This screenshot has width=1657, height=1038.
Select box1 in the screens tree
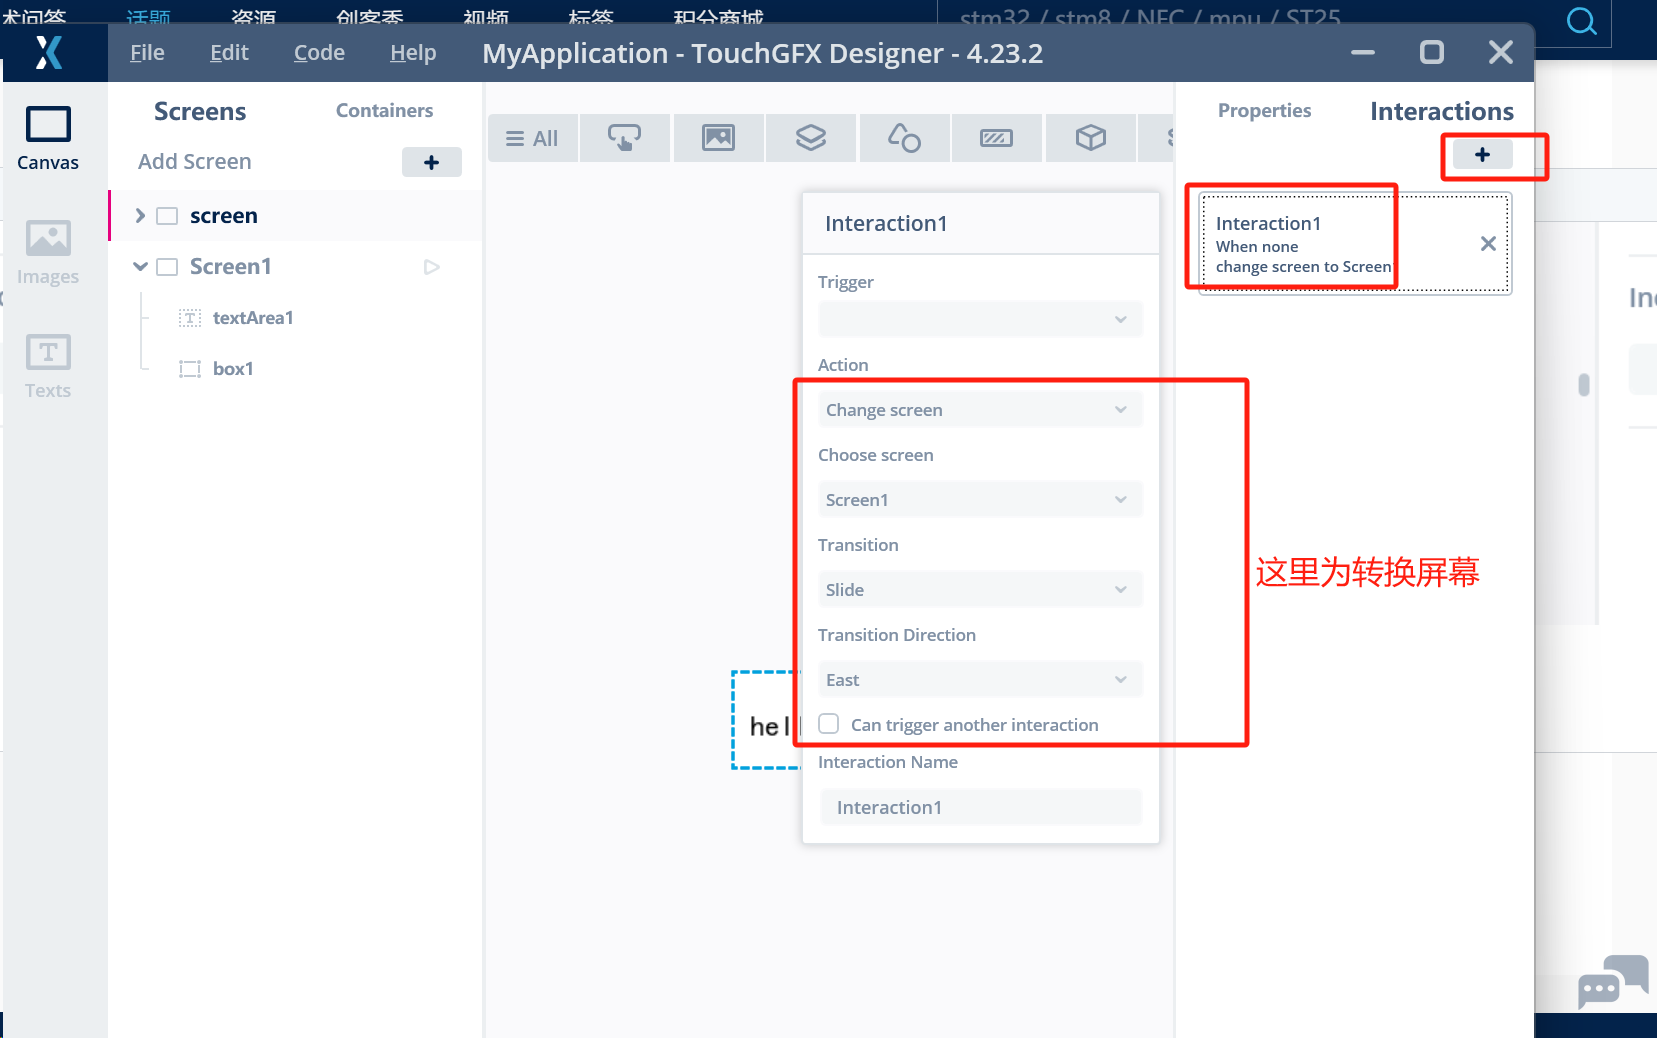click(233, 369)
